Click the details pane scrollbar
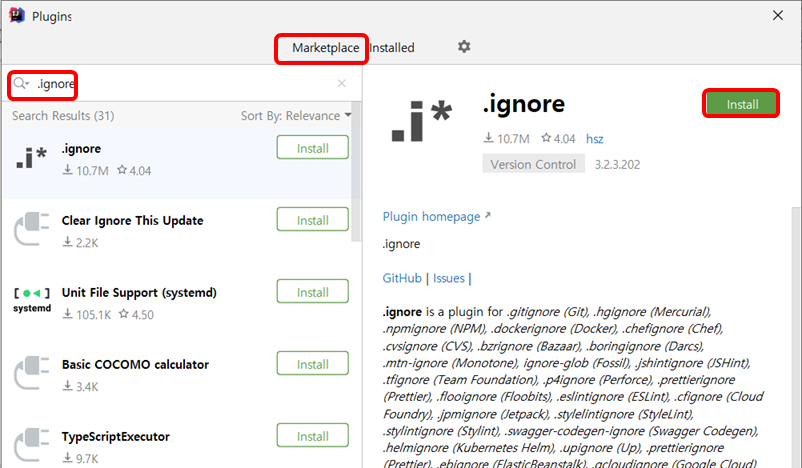 tap(795, 338)
